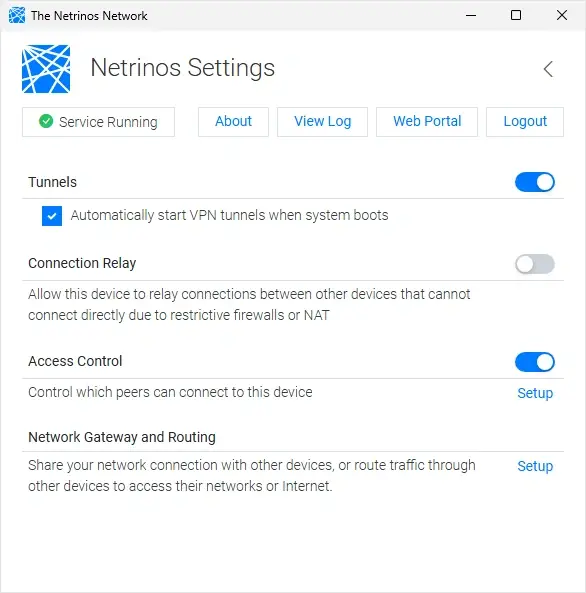Click the Service Running status button
586x593 pixels.
98,122
